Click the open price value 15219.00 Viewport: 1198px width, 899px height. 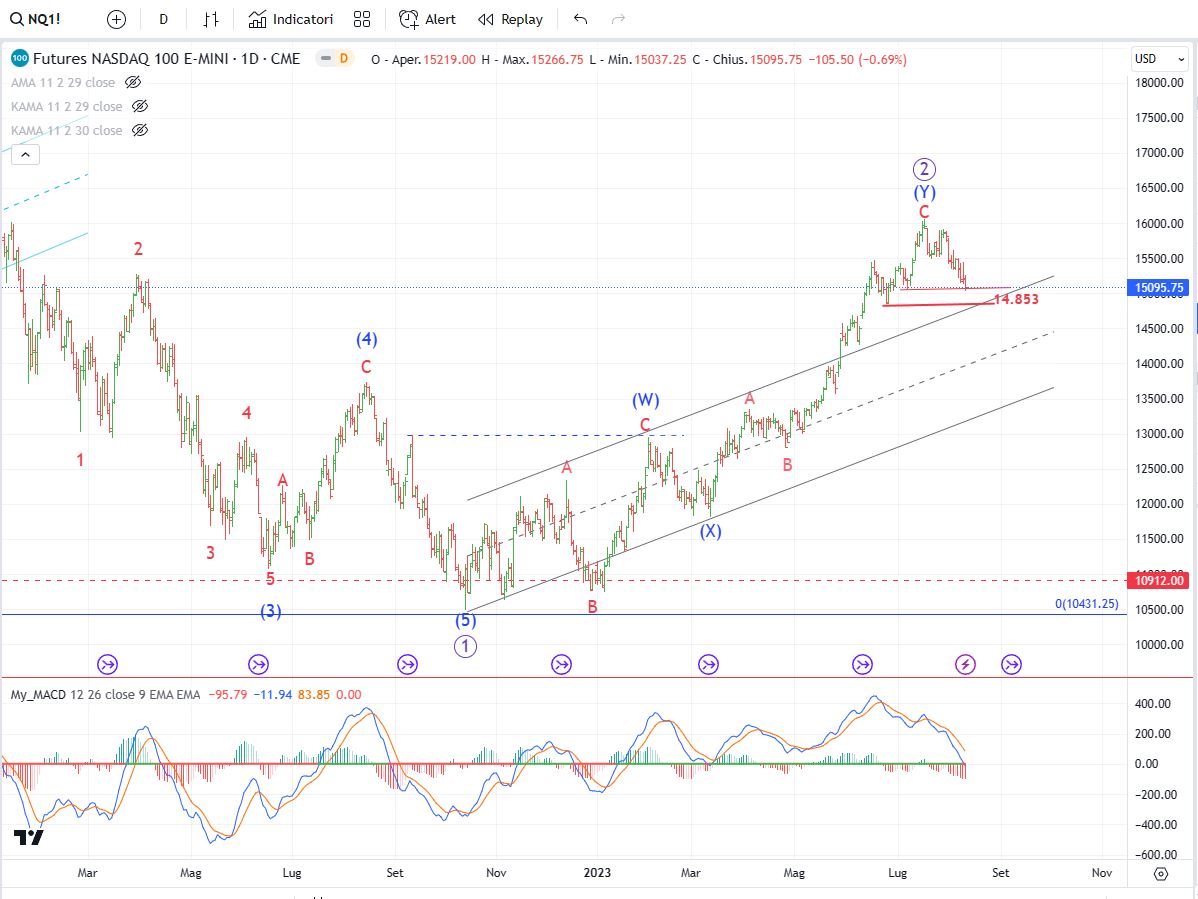coord(449,60)
